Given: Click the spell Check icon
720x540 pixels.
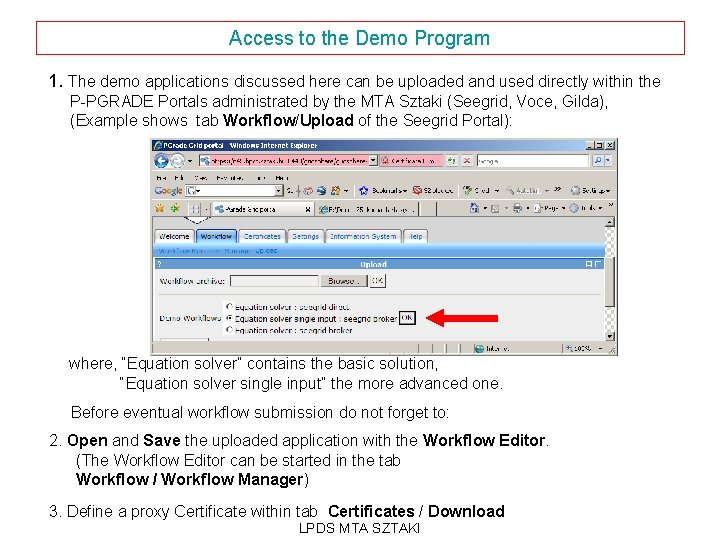Looking at the screenshot, I should point(467,190).
